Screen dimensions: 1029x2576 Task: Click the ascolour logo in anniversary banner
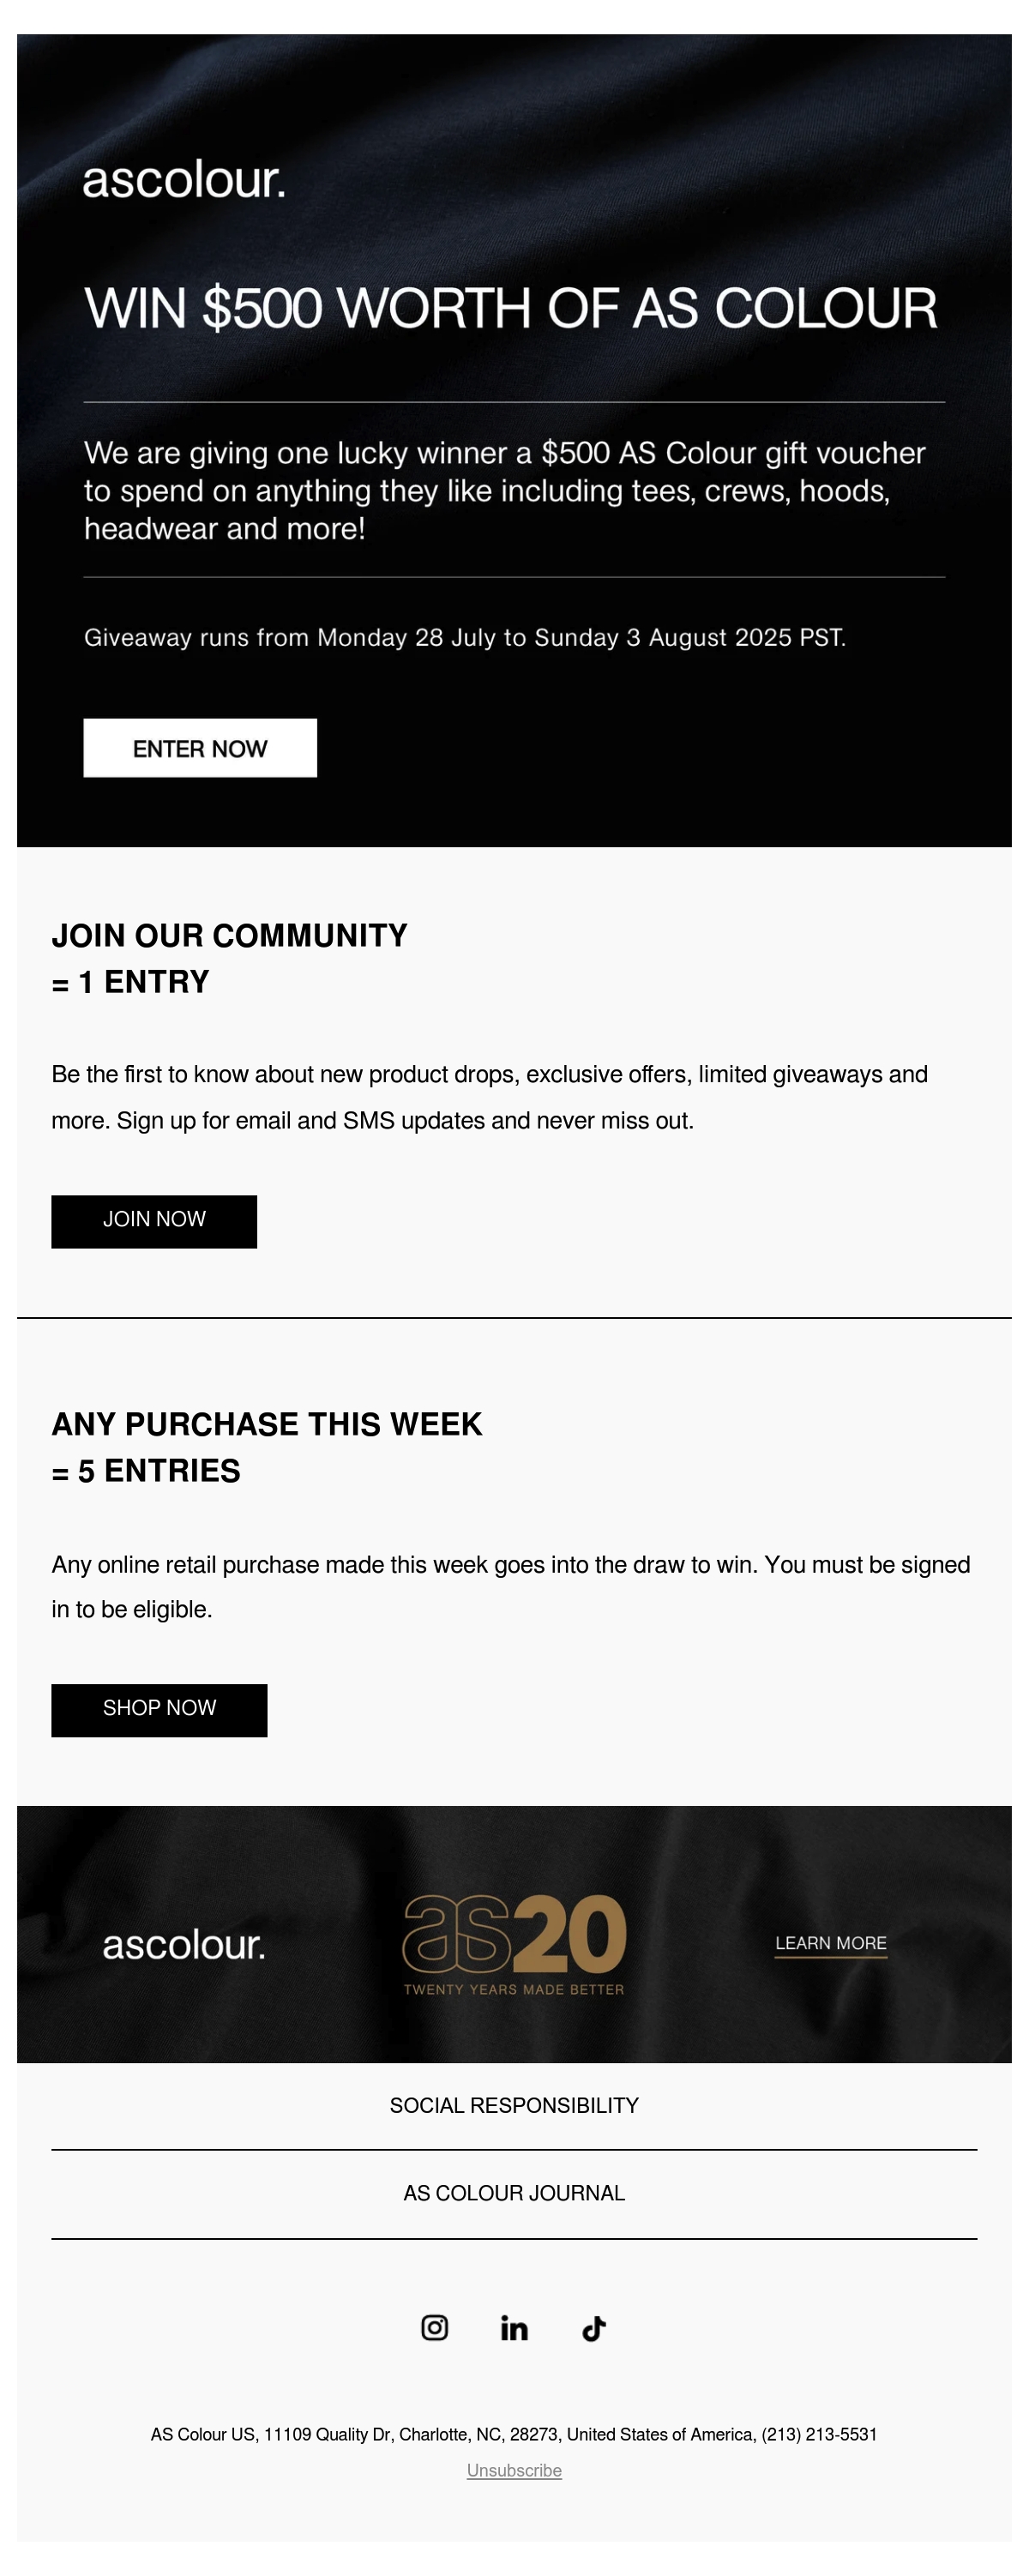click(184, 1945)
